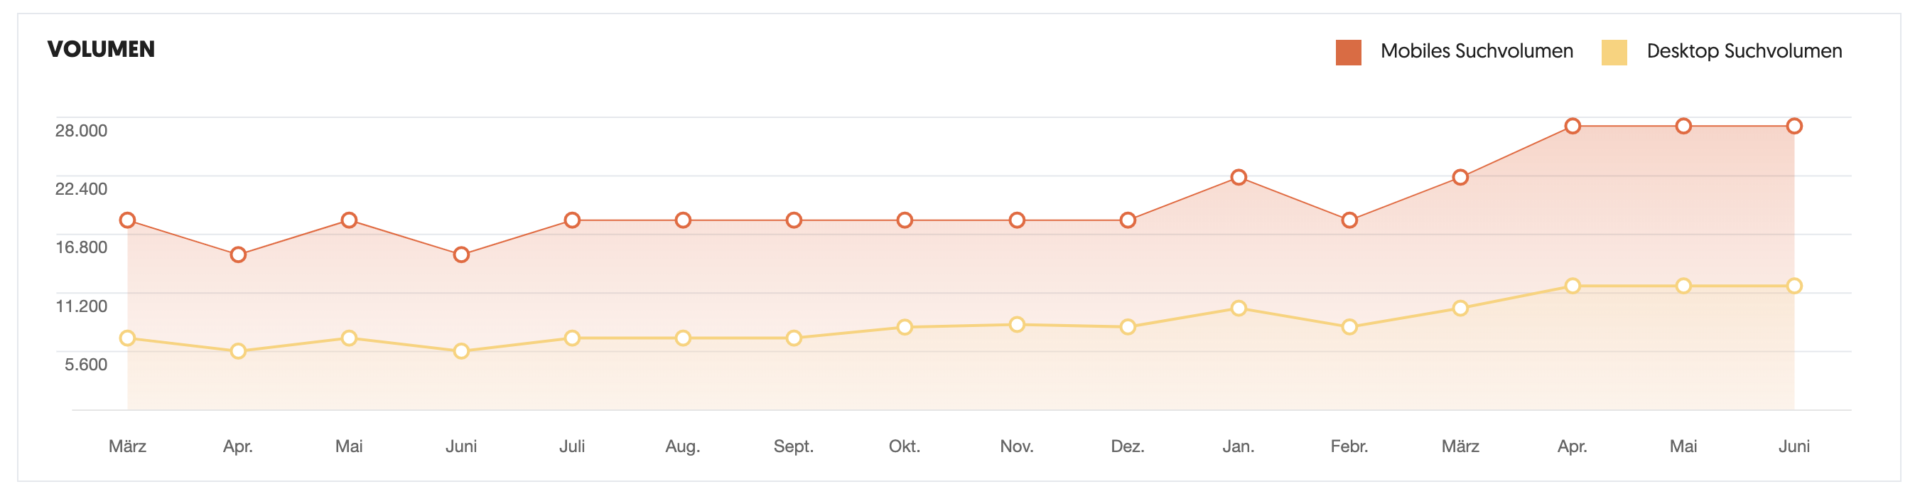Viewport: 1920px width, 499px height.
Task: Pick the desktop data point for Dez.
Action: pos(1128,327)
